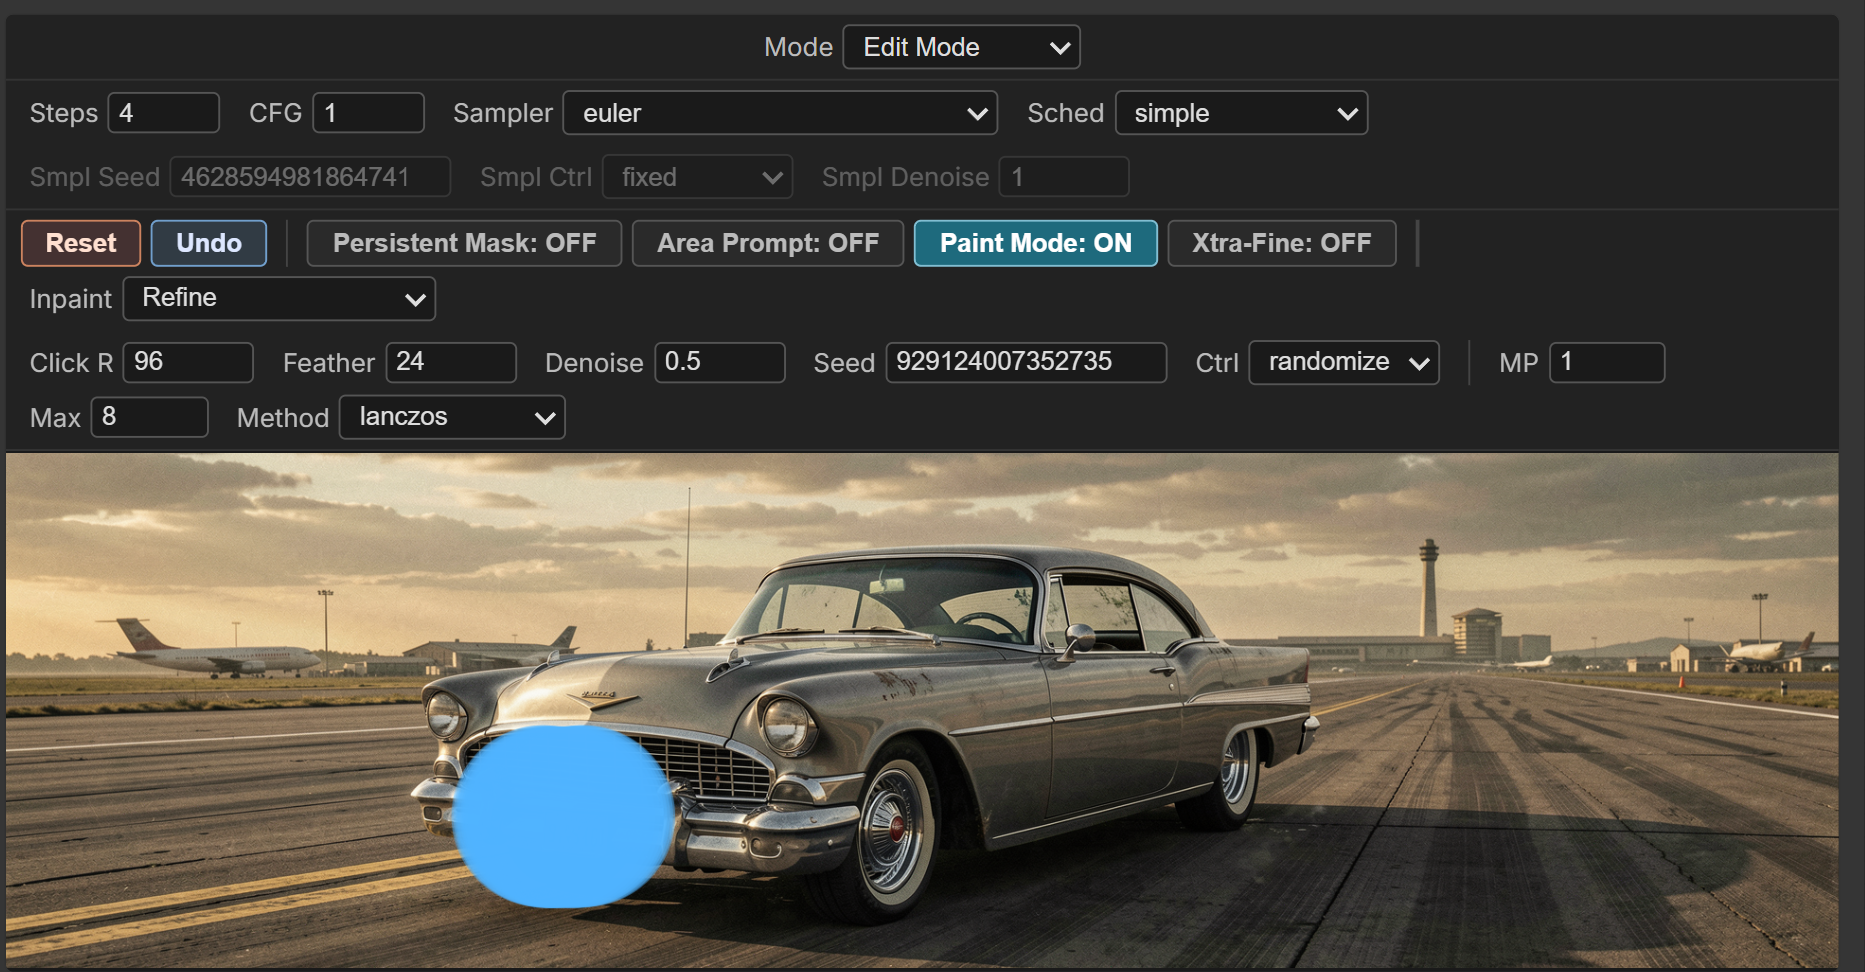Click the Max value field
The image size is (1865, 972).
[150, 417]
